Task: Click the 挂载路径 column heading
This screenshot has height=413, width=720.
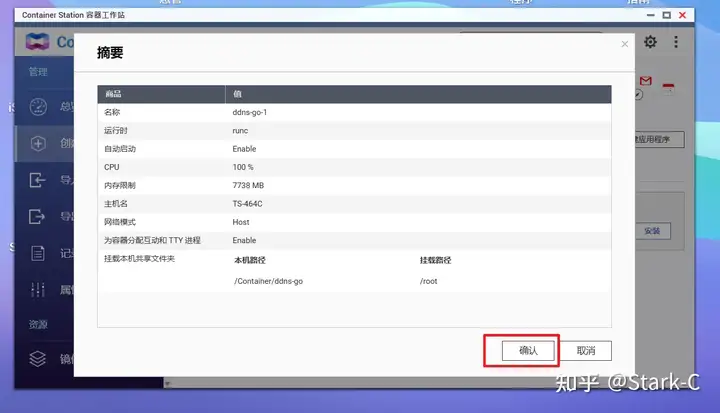Action: click(435, 260)
